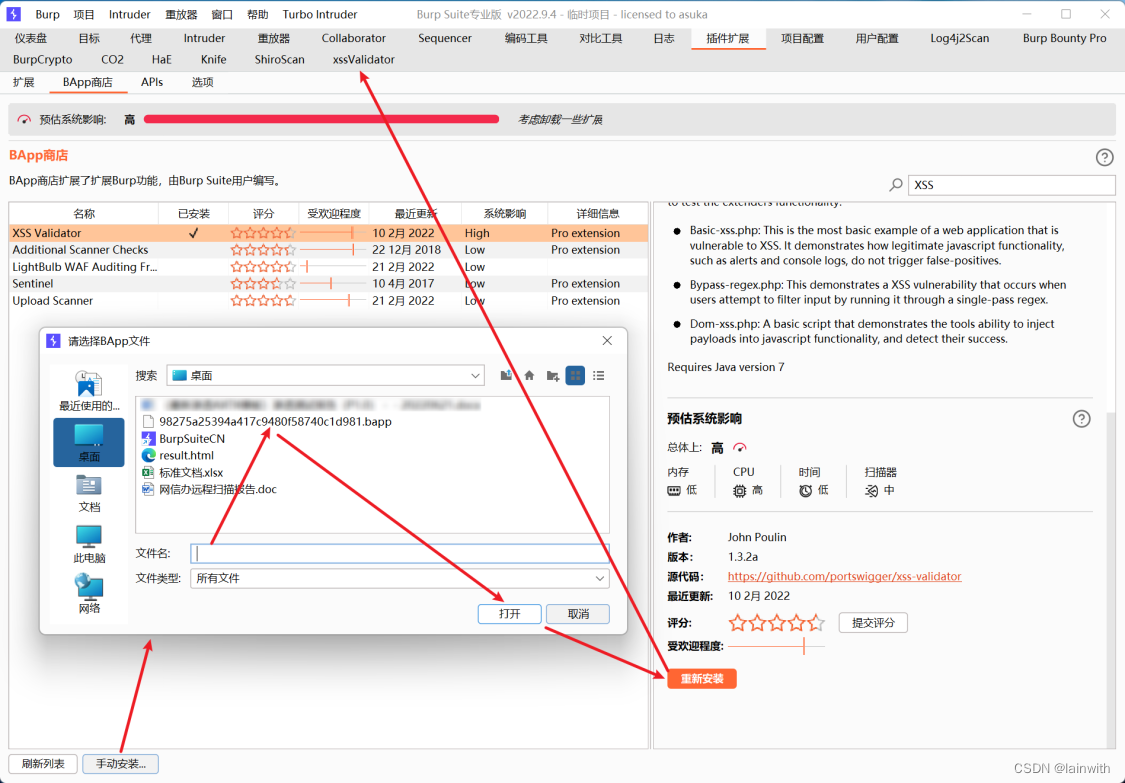Screen dimensions: 1125x783
Task: Click the 提交评分 button
Action: pyautogui.click(x=872, y=623)
